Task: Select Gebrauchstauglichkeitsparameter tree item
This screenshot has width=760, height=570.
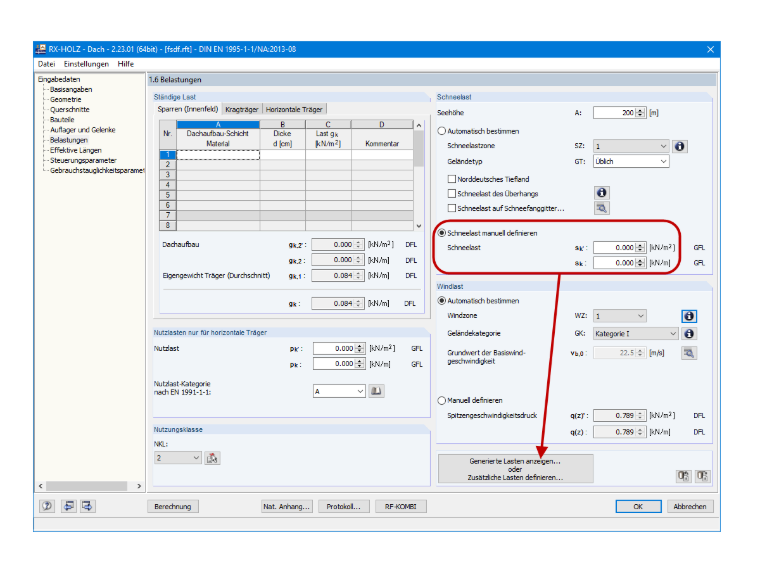Action: 97,171
